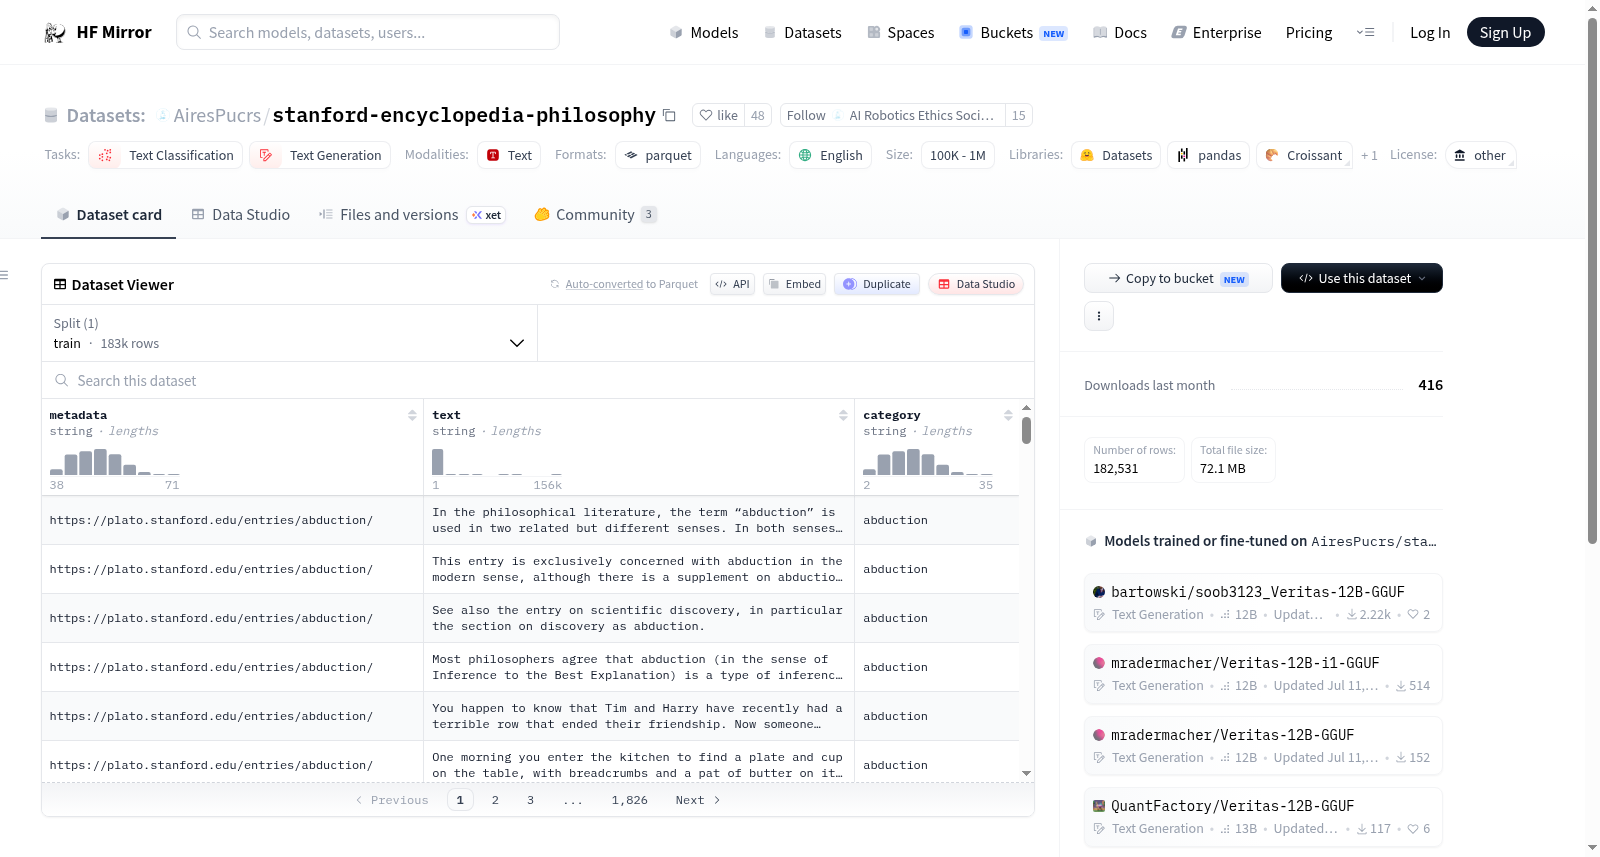The width and height of the screenshot is (1600, 857).
Task: Jump to last page 1,826
Action: [x=630, y=800]
